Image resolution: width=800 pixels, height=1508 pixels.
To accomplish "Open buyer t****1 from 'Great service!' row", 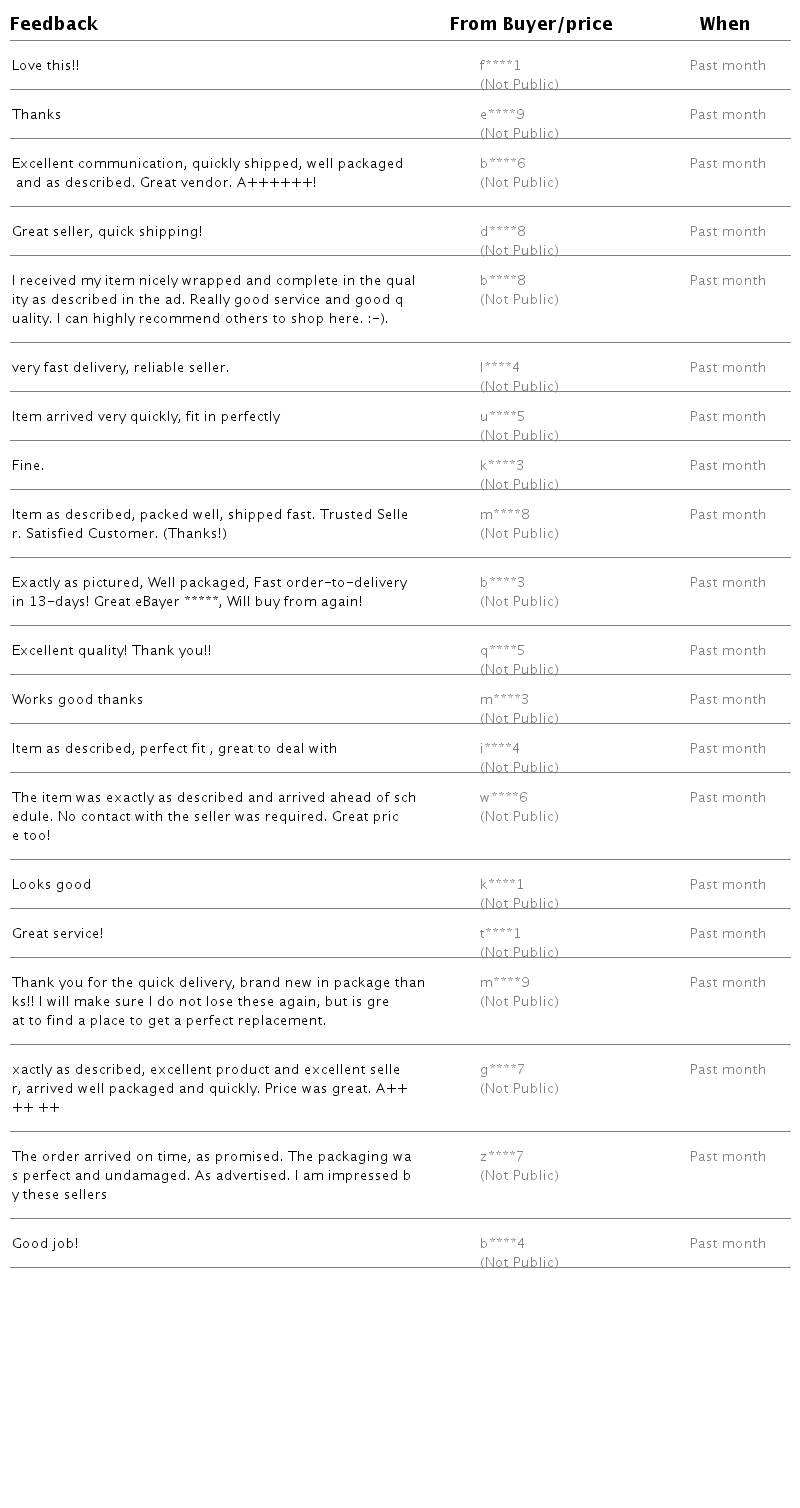I will (500, 934).
